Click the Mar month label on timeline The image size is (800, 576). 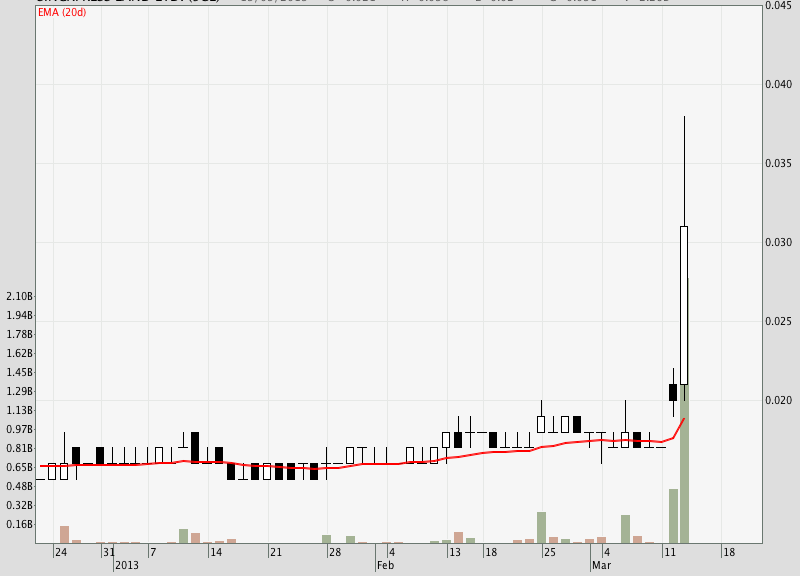(x=601, y=566)
